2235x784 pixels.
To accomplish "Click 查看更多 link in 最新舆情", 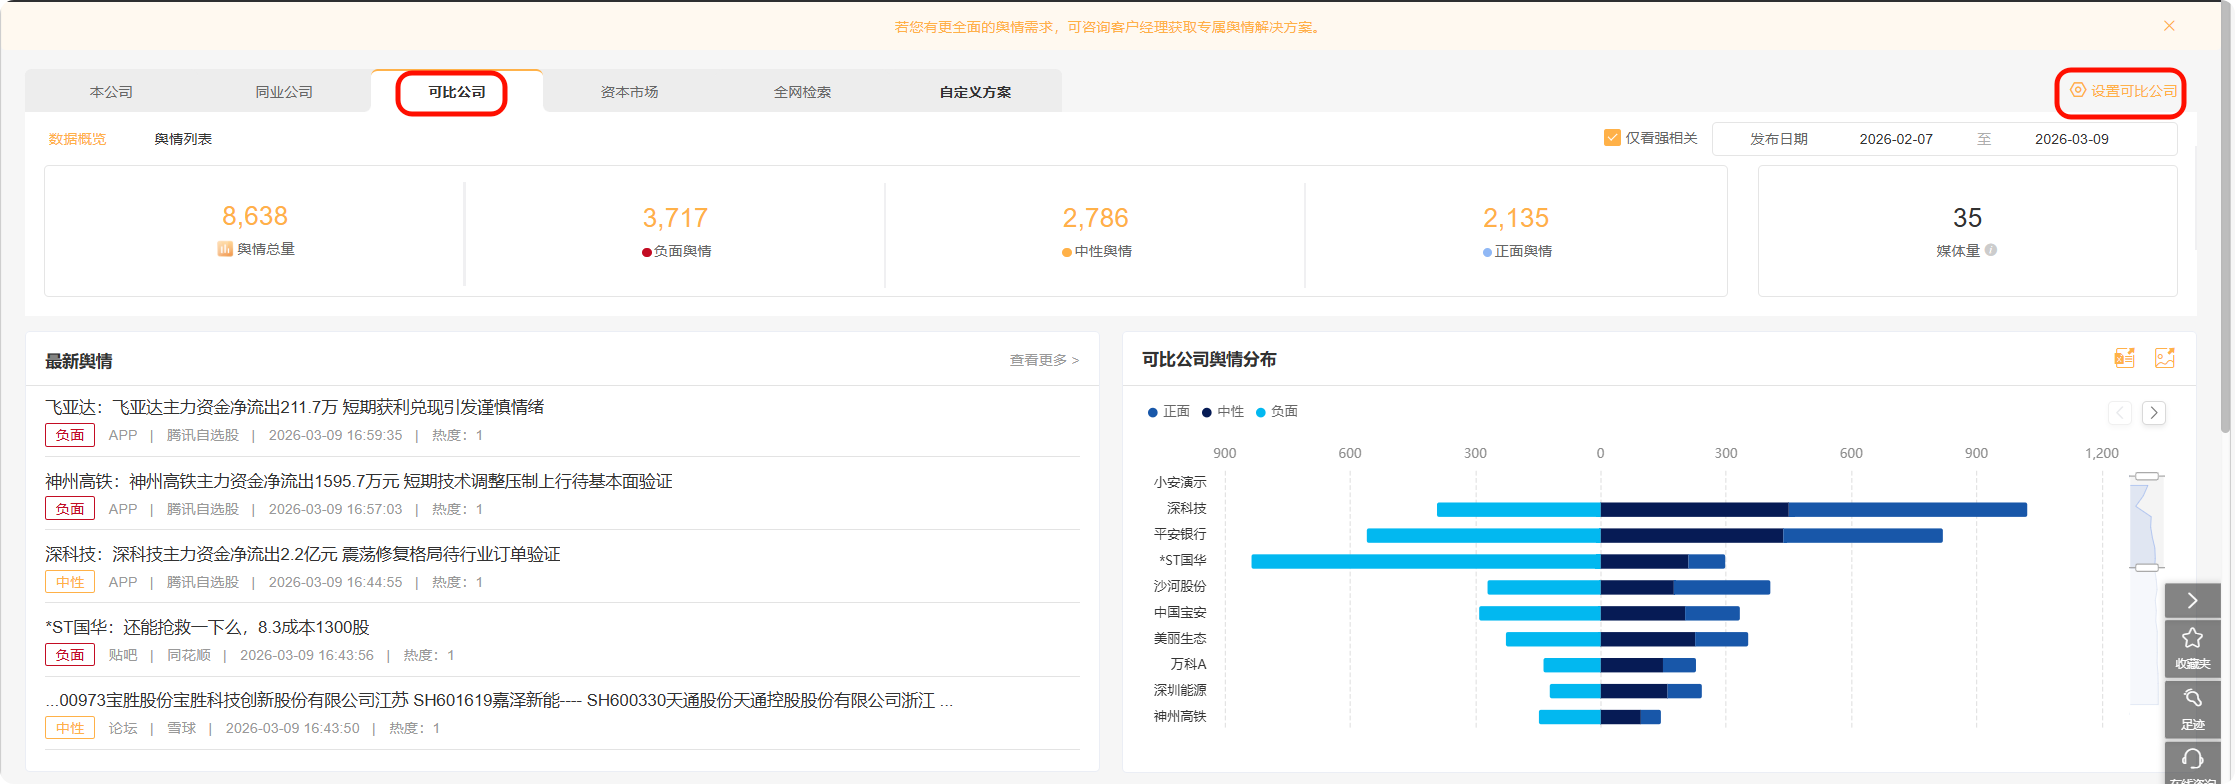I will click(x=1043, y=360).
